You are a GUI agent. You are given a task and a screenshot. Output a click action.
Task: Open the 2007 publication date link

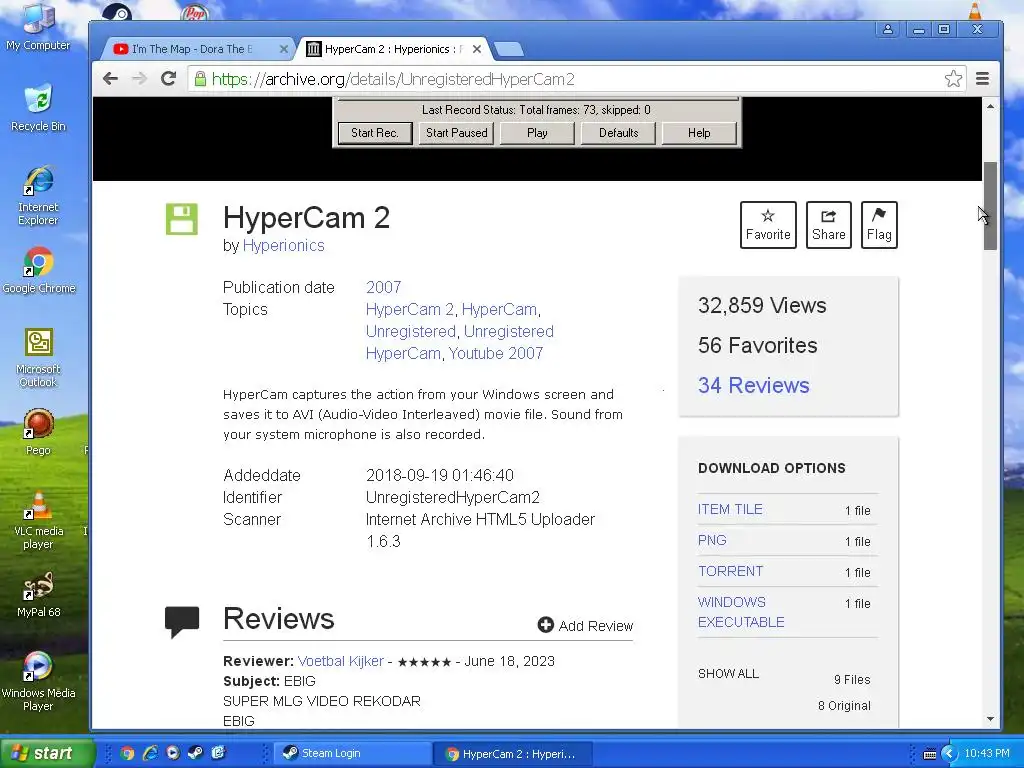point(383,287)
